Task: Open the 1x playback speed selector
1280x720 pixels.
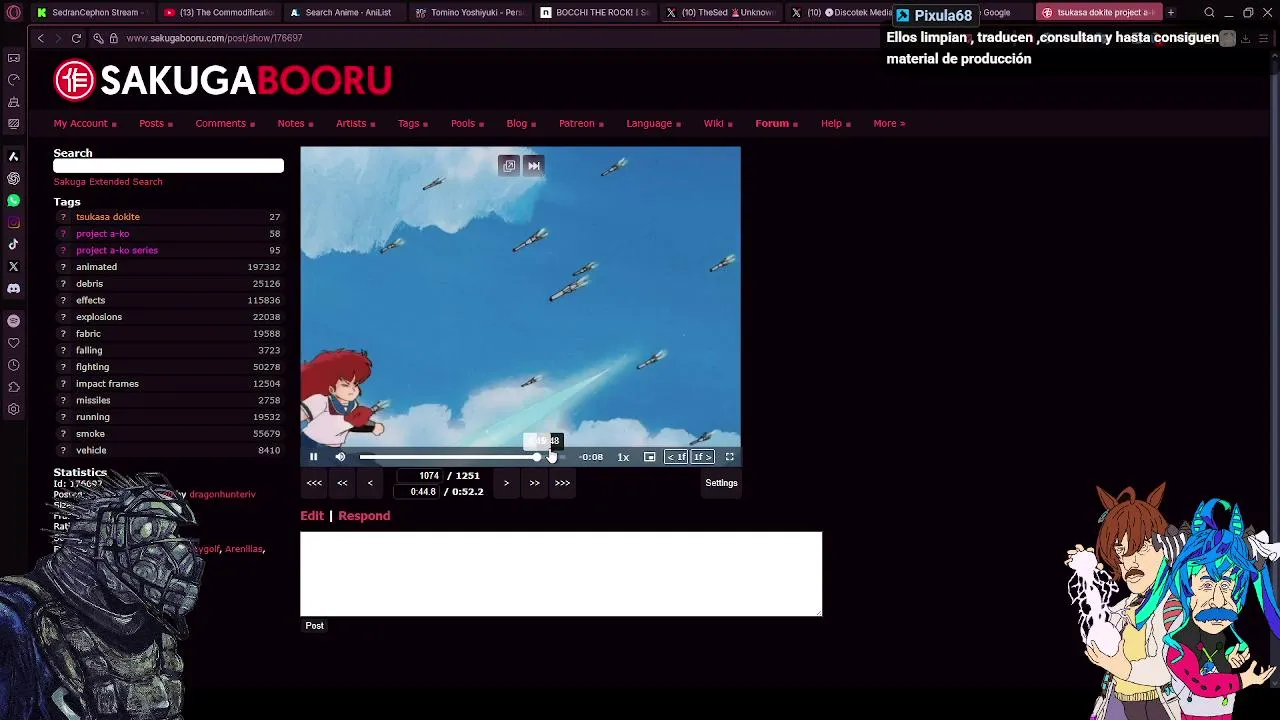Action: point(623,457)
